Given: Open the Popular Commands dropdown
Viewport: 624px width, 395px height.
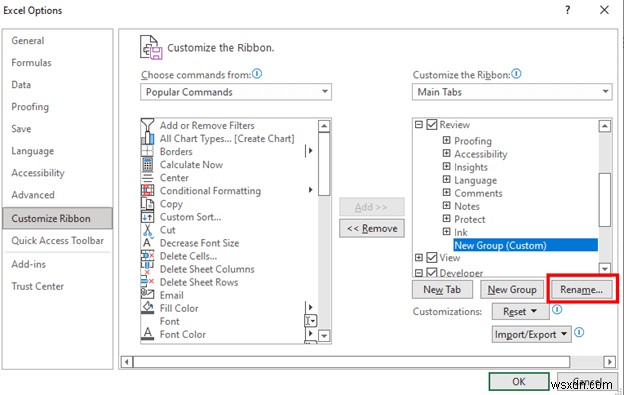Looking at the screenshot, I should [x=236, y=92].
